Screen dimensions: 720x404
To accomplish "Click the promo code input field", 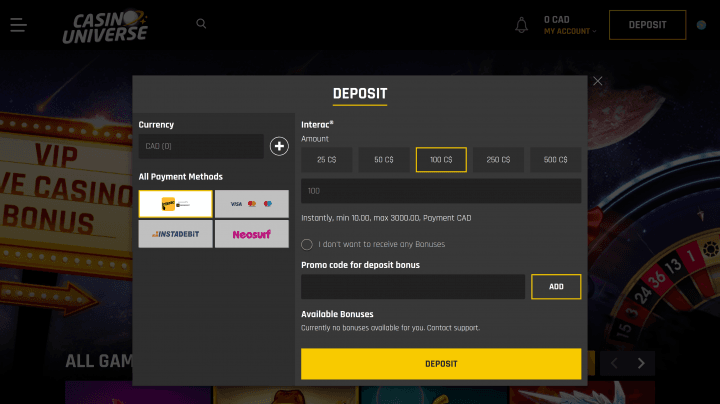I will 413,286.
